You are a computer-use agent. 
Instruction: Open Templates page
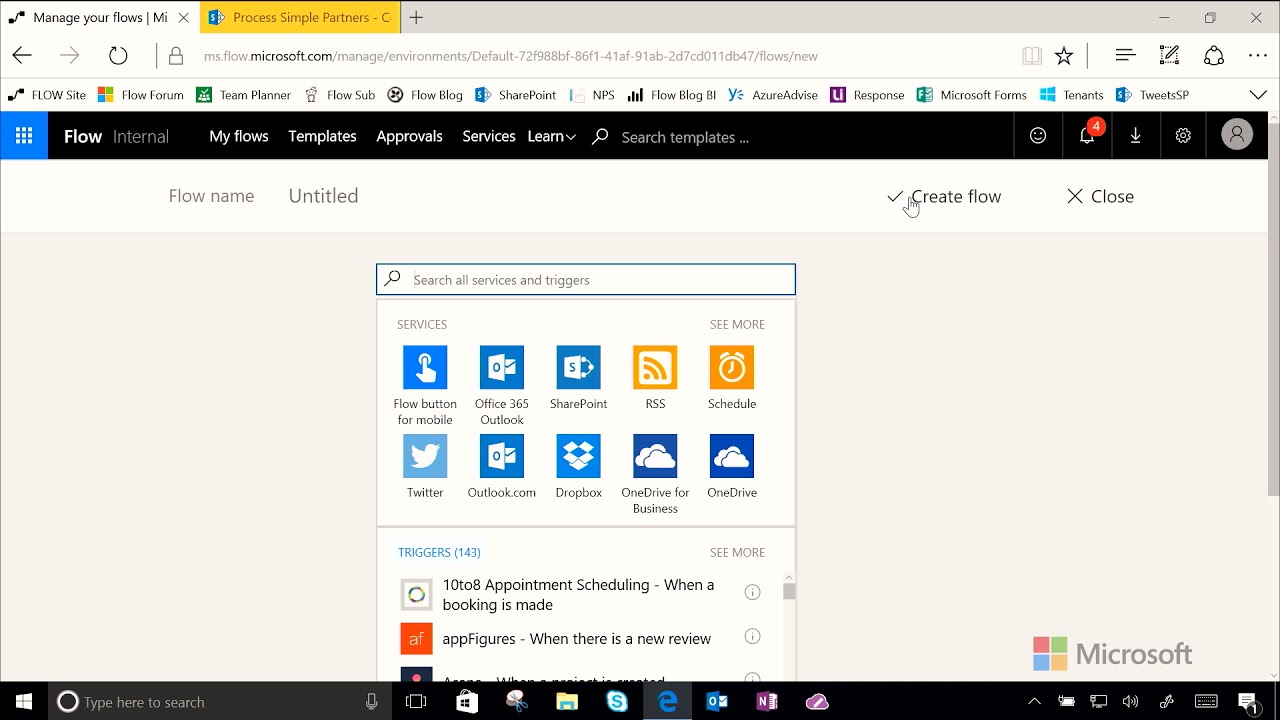pos(322,136)
